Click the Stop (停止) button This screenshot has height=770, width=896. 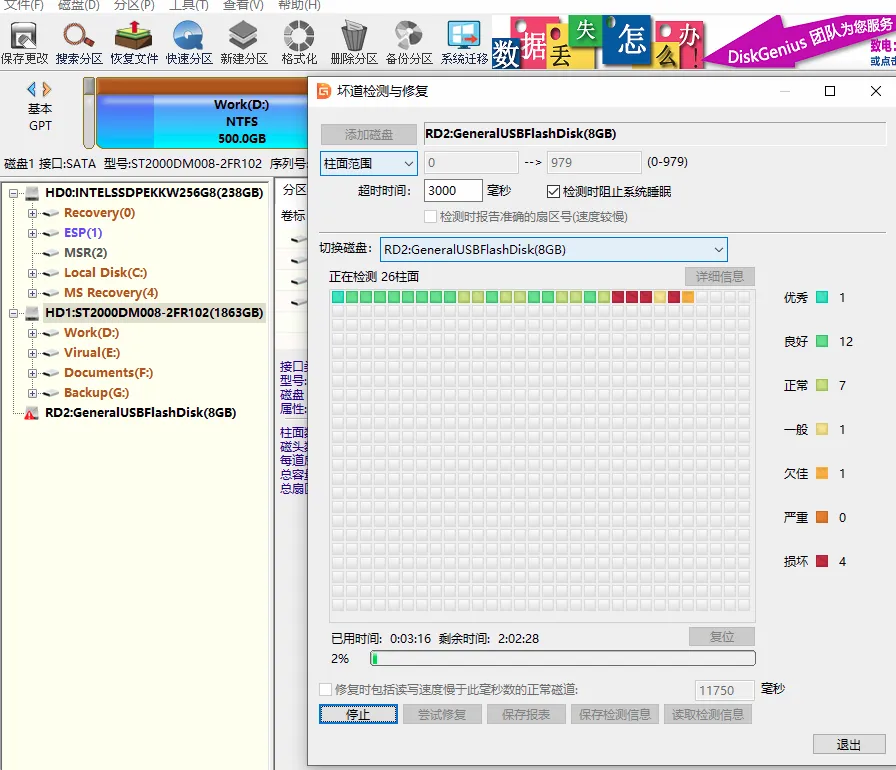pos(358,714)
